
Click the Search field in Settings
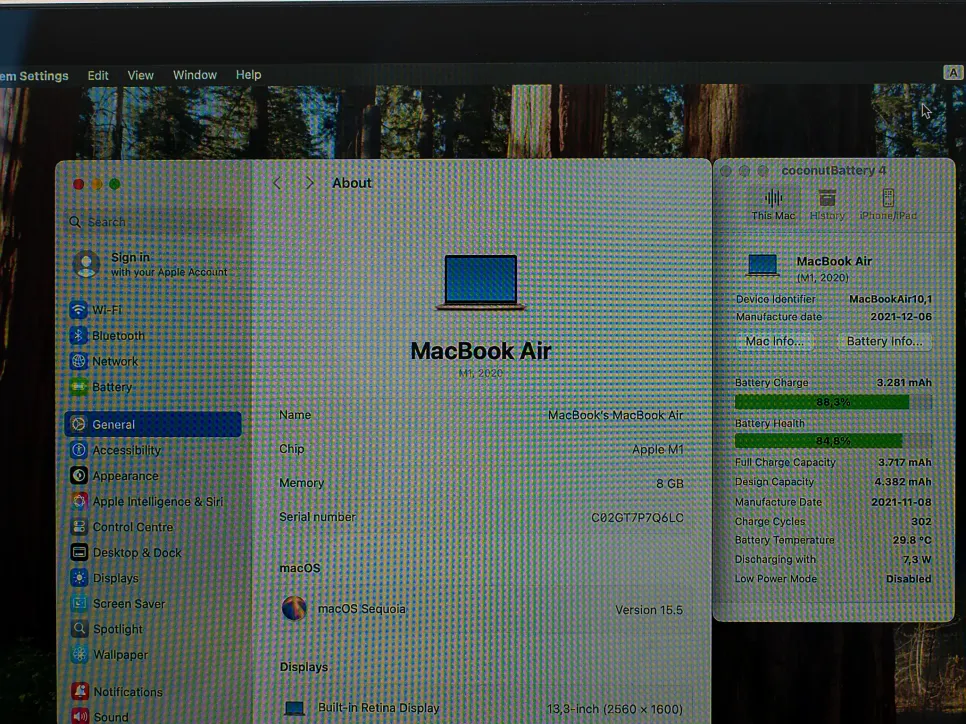154,222
